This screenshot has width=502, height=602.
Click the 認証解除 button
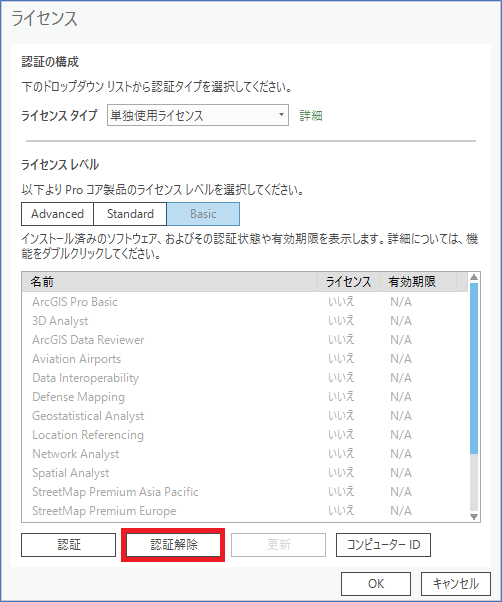coord(173,544)
